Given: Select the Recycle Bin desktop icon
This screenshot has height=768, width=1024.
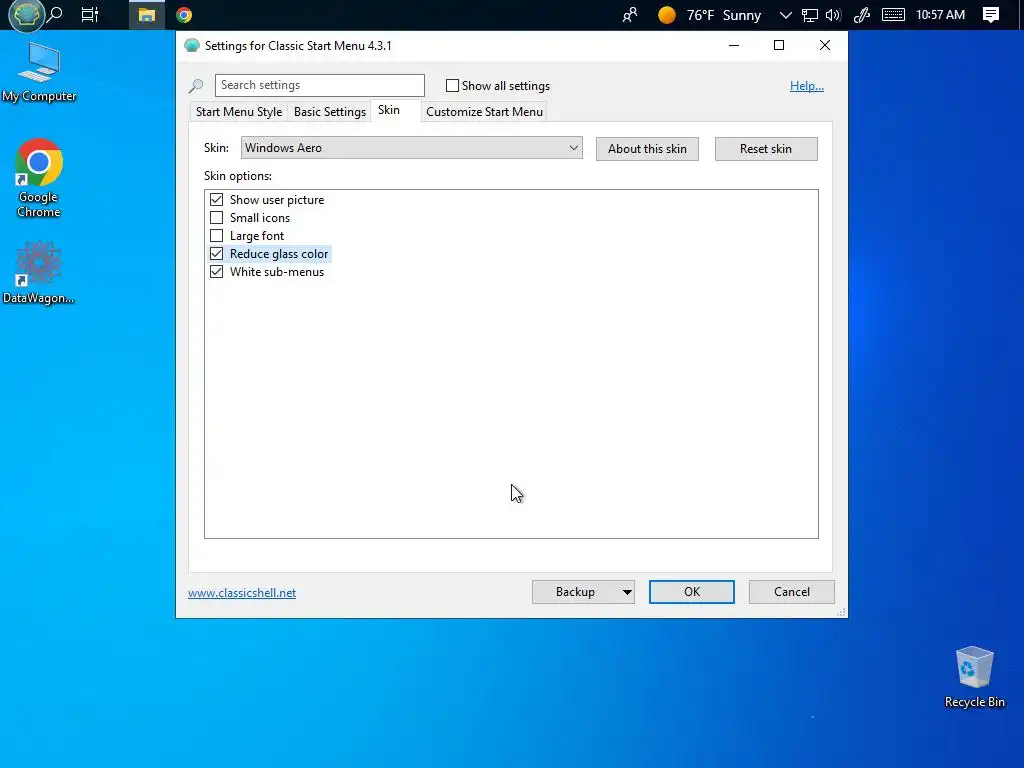Looking at the screenshot, I should (x=974, y=677).
